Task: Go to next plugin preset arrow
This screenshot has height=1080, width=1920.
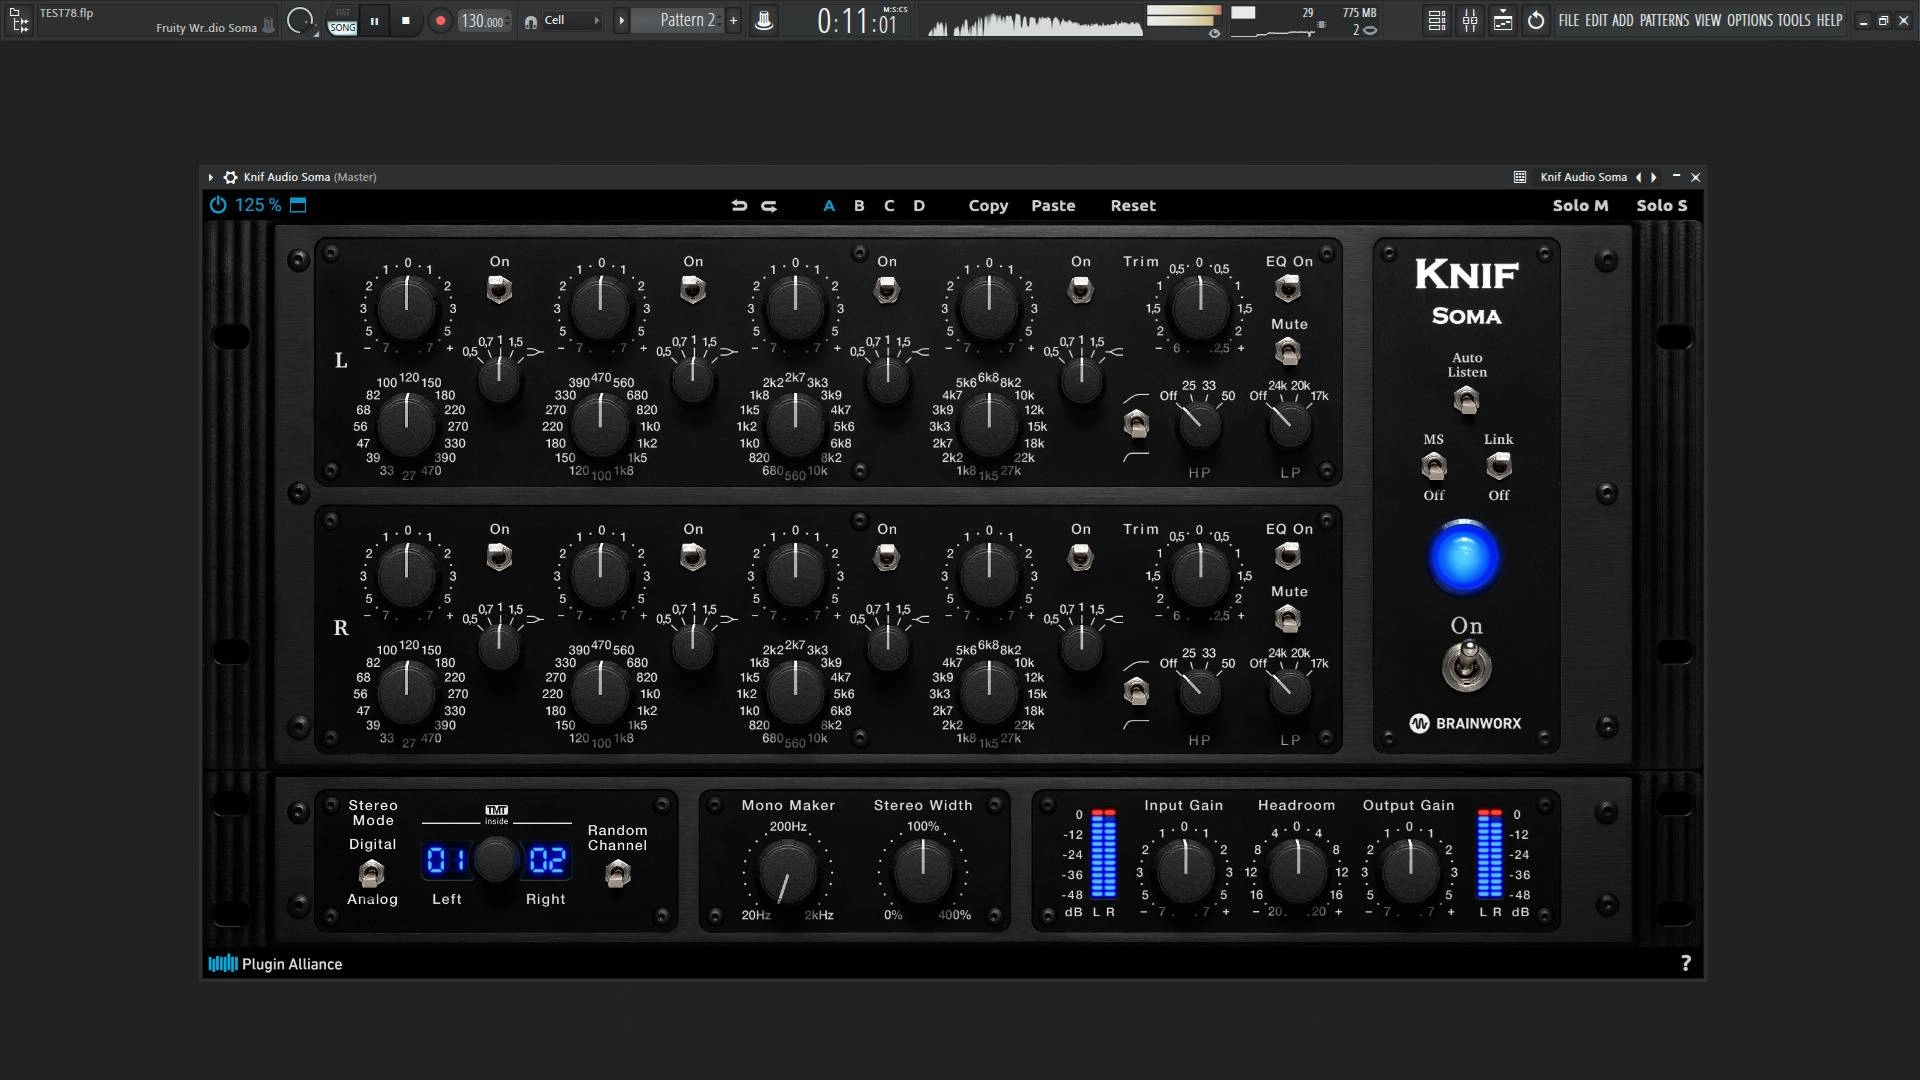Action: [x=1654, y=177]
